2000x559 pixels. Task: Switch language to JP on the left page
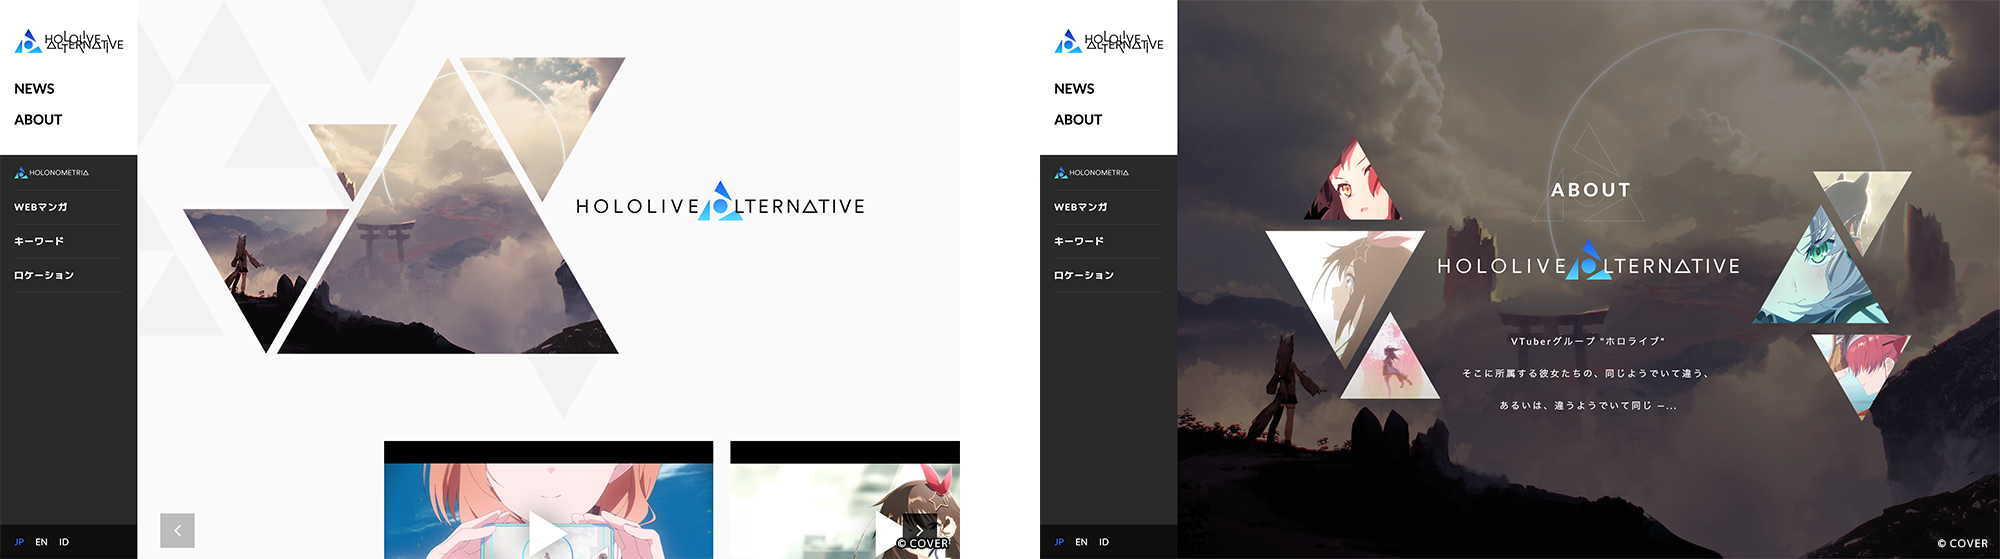coord(19,542)
